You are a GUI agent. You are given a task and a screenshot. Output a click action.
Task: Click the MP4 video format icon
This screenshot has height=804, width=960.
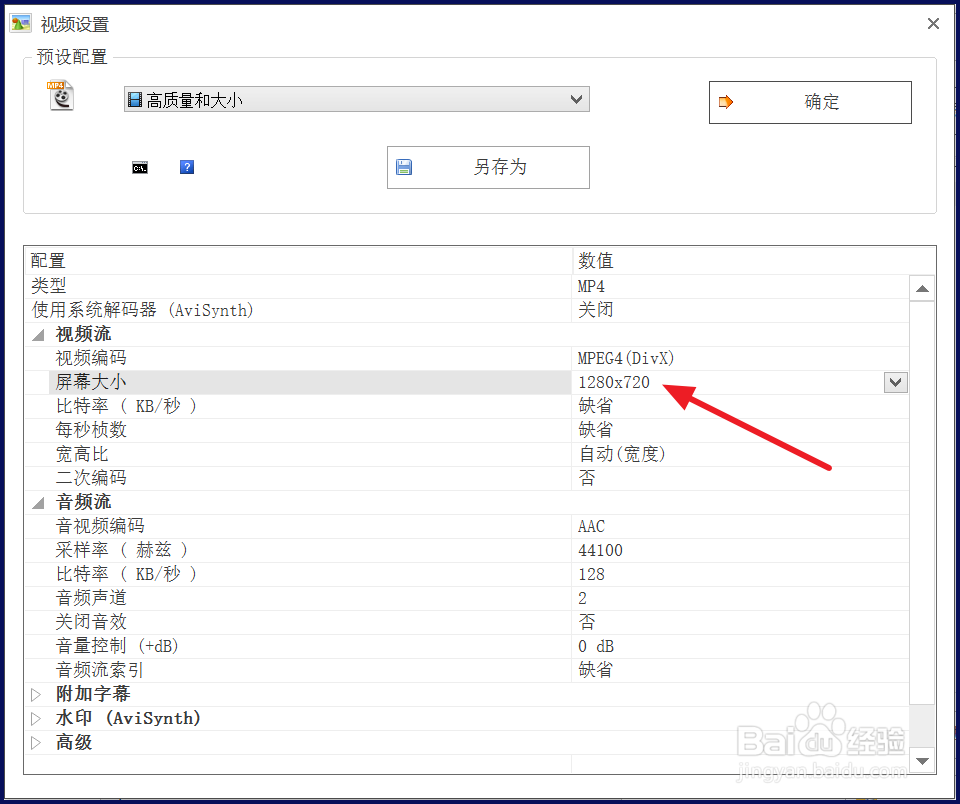(60, 96)
